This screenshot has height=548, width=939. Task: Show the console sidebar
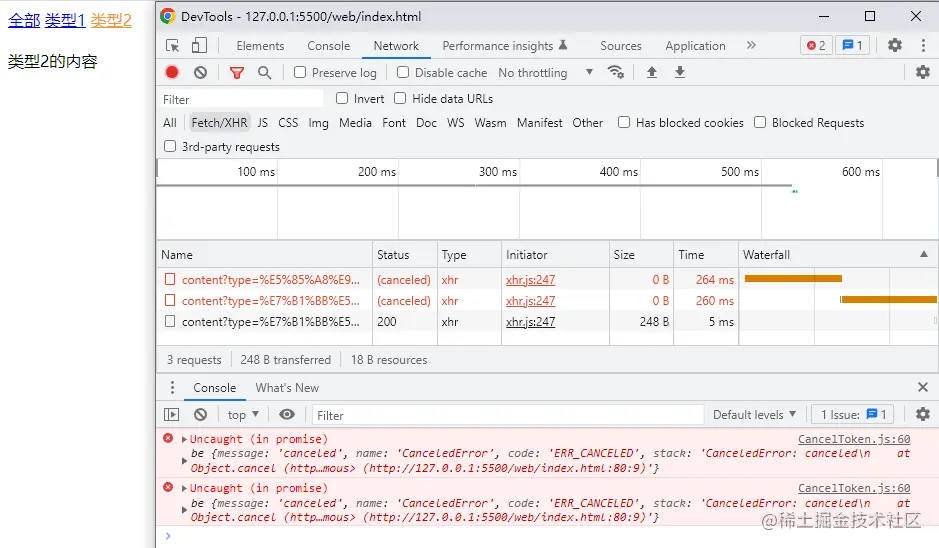171,414
